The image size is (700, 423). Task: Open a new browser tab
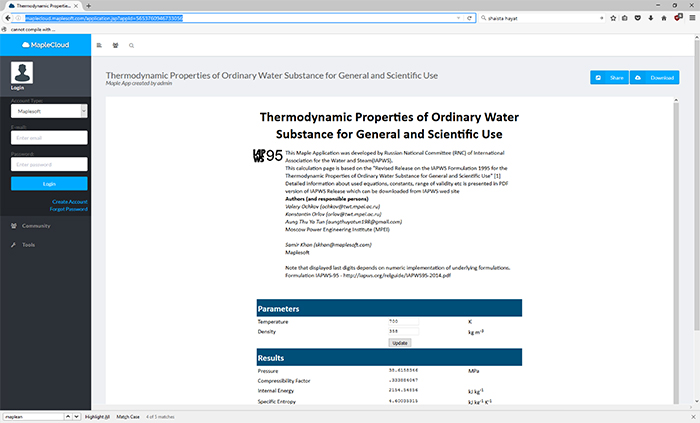coord(89,6)
